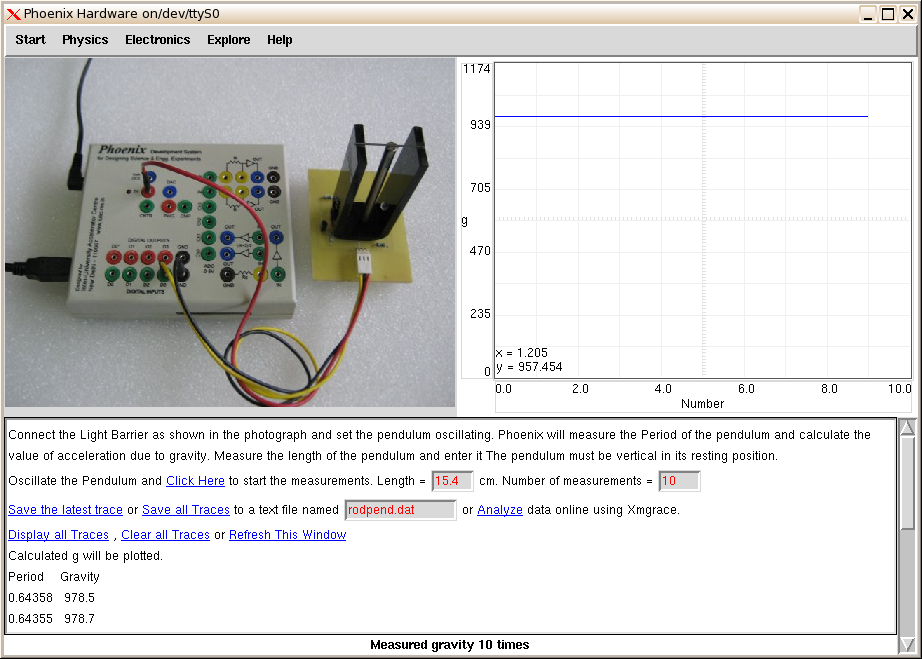Click the 10.0 x-axis tick label
This screenshot has width=922, height=659.
click(900, 389)
